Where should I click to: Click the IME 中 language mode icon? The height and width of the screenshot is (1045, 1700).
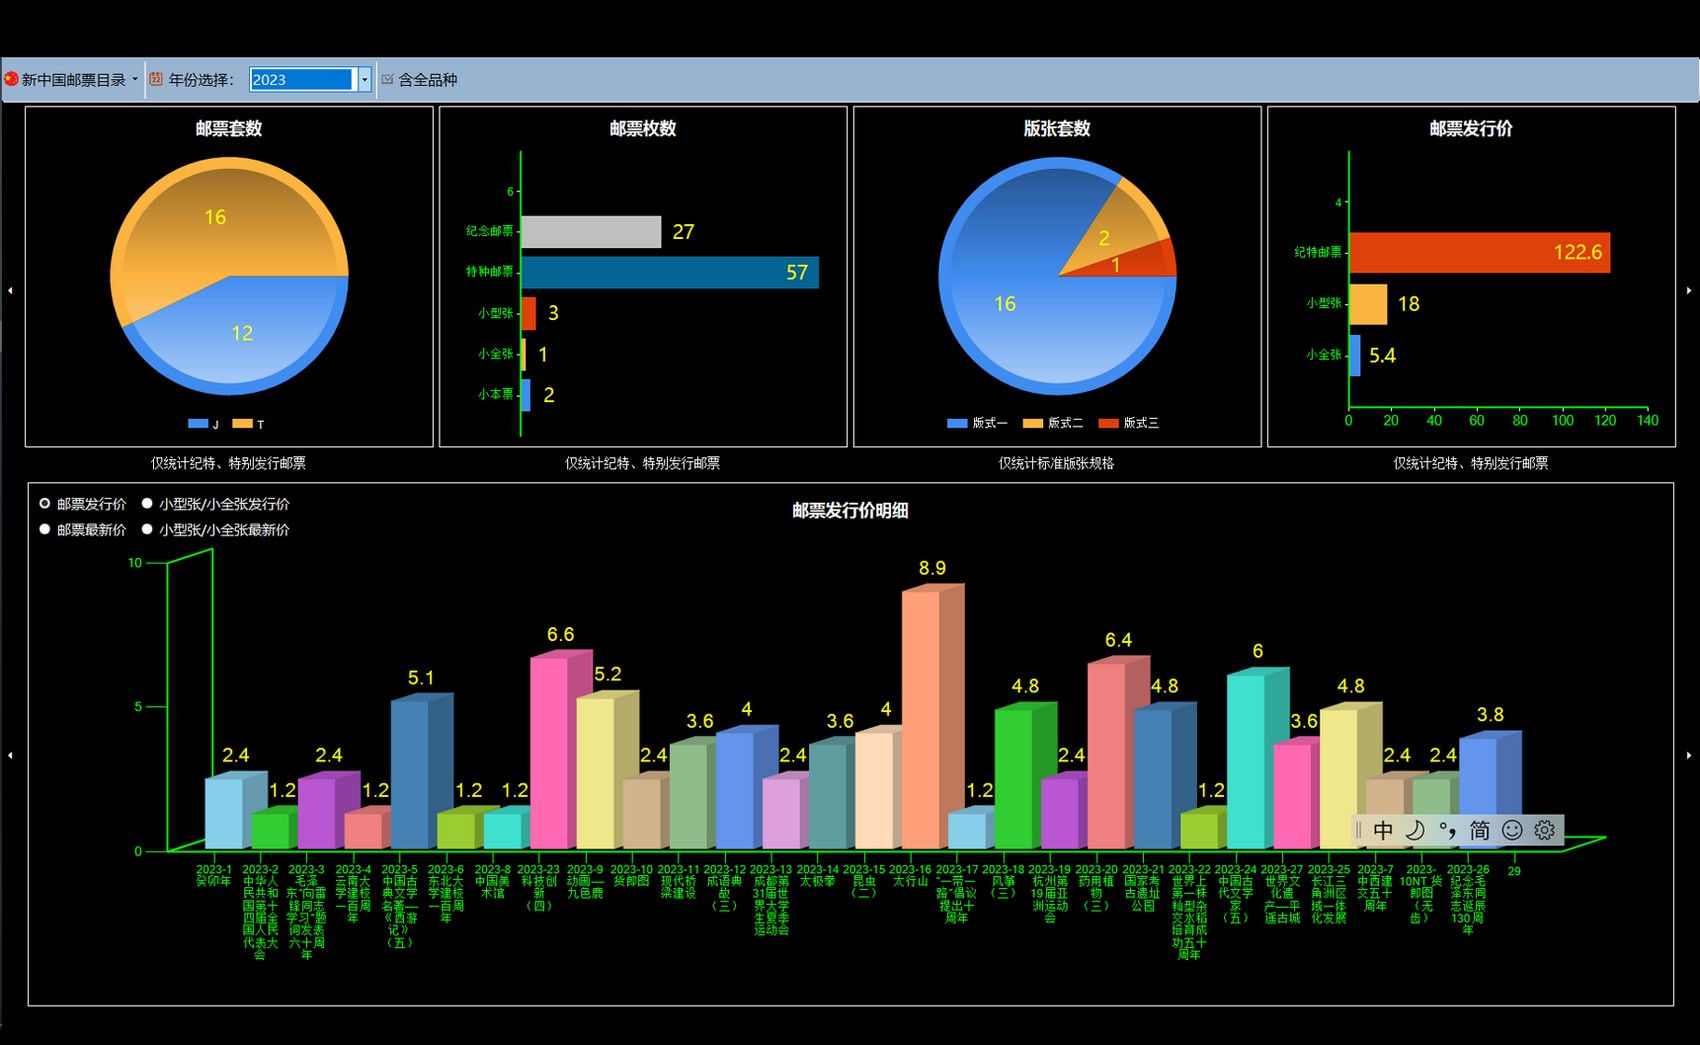tap(1383, 830)
